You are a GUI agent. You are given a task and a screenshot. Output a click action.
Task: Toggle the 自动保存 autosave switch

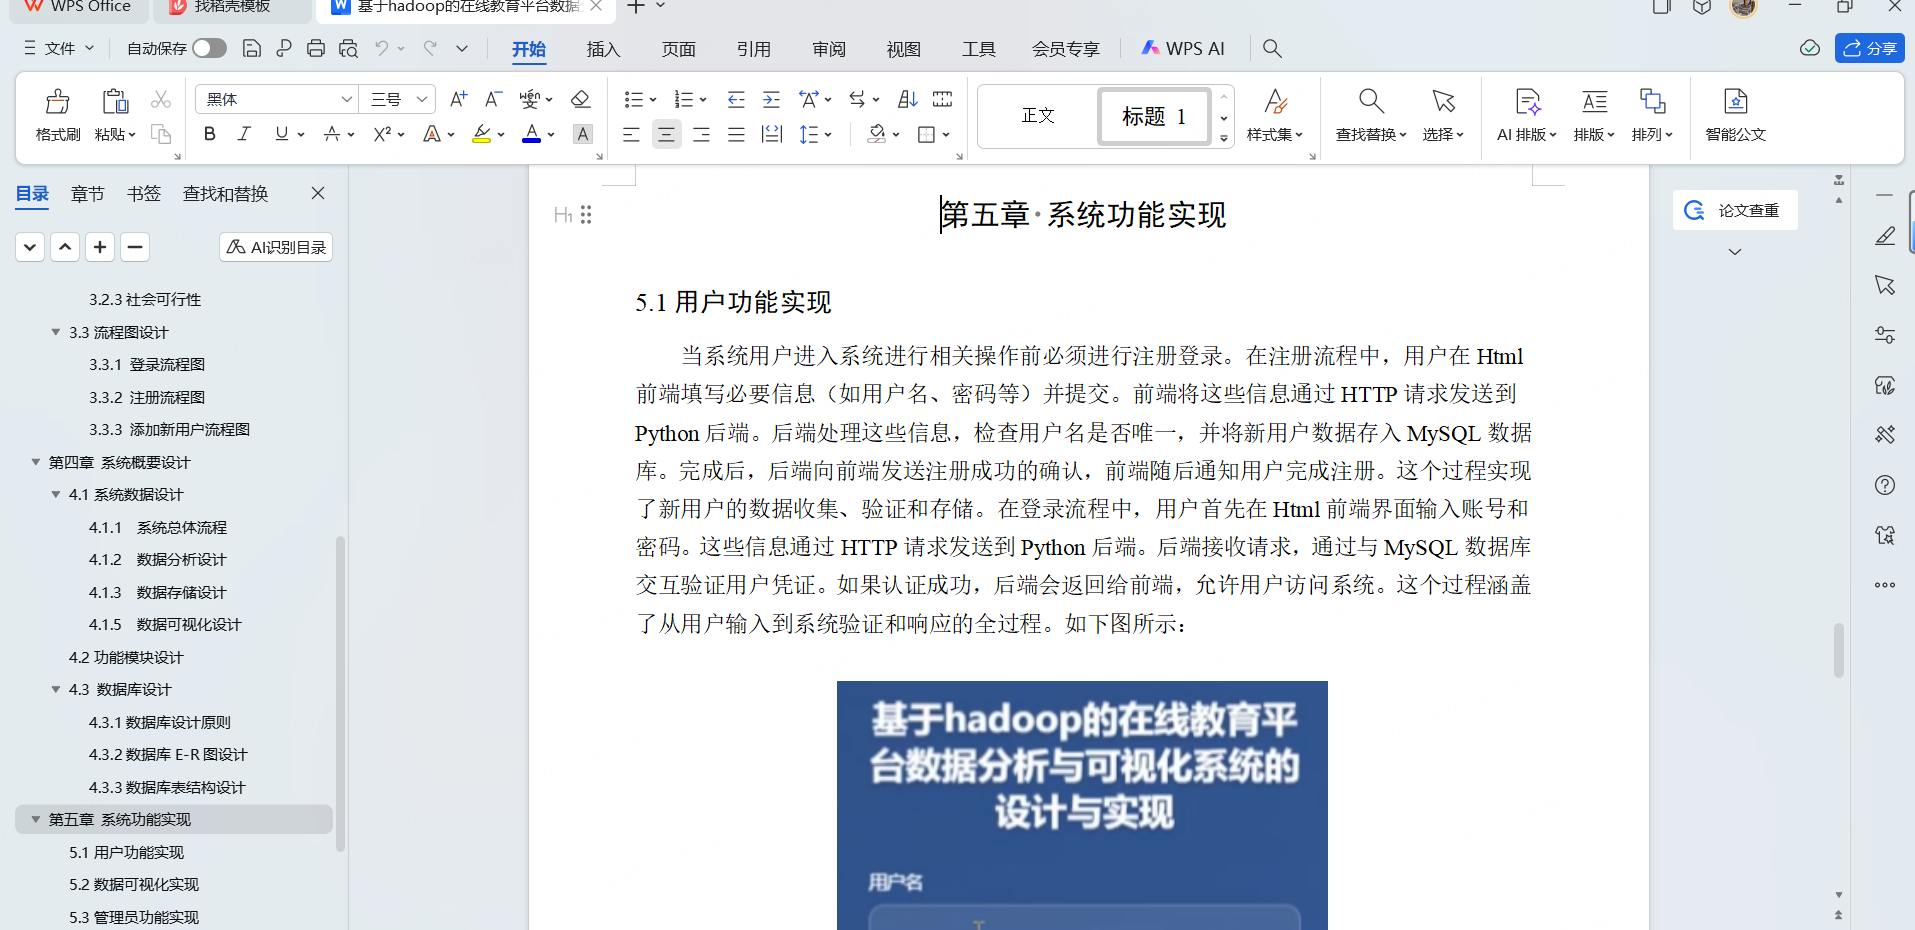coord(207,47)
